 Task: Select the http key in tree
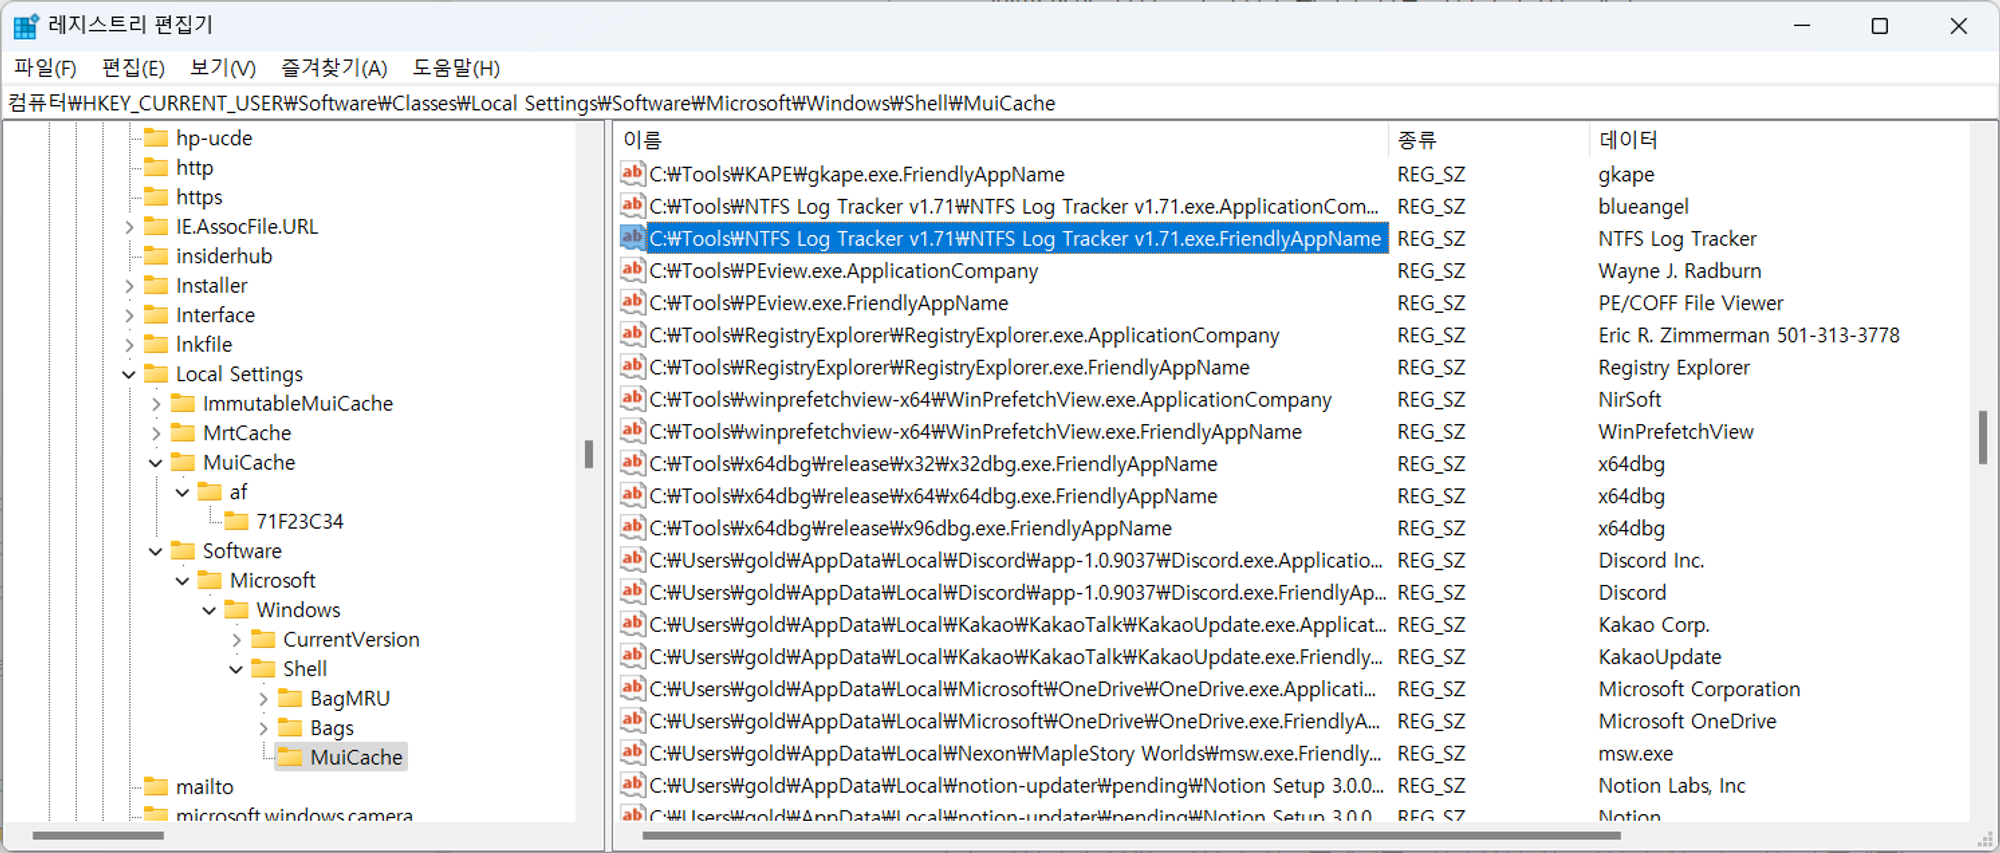click(x=194, y=168)
